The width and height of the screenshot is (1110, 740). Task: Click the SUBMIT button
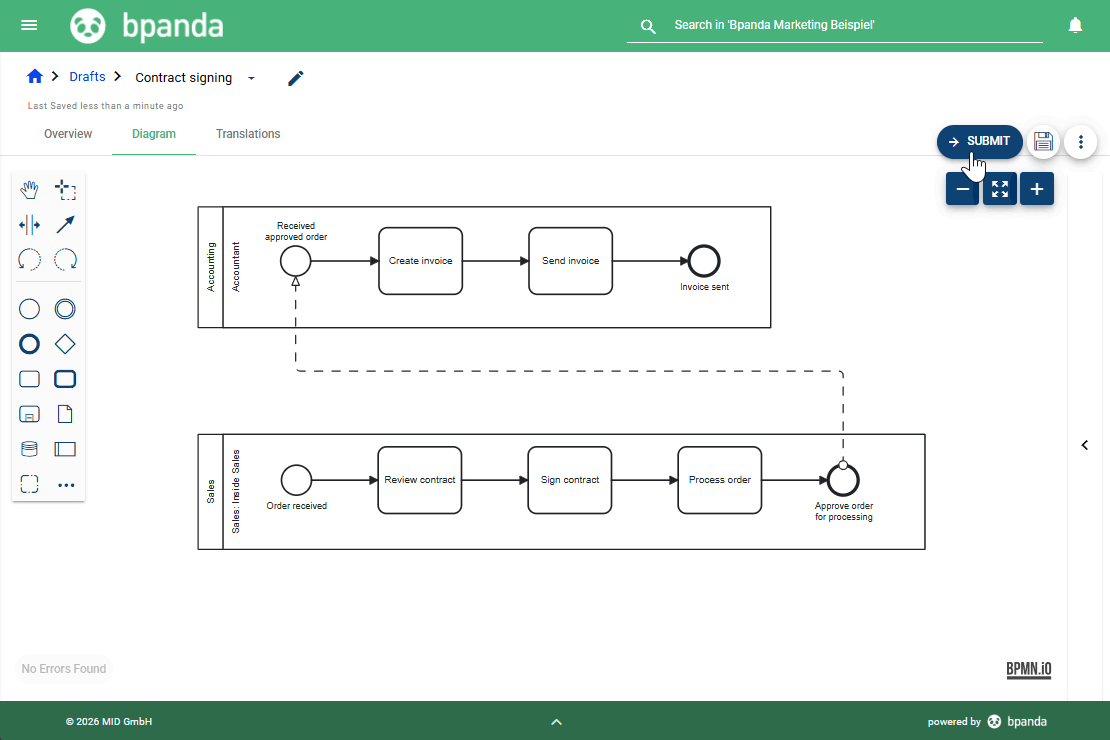pyautogui.click(x=980, y=142)
